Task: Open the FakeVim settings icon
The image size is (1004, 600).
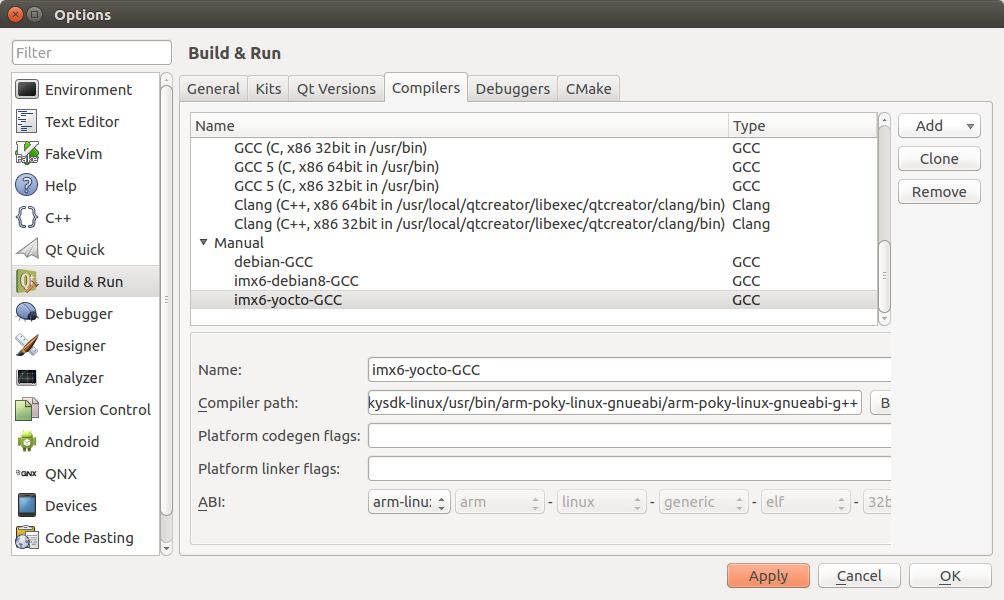Action: (28, 154)
